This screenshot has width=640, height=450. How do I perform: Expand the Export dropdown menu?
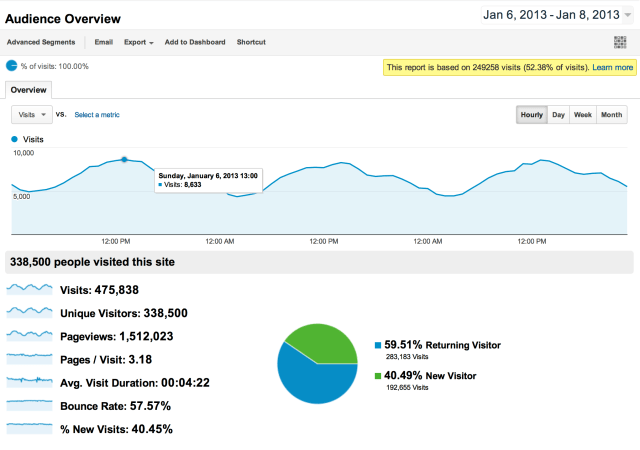[x=139, y=42]
